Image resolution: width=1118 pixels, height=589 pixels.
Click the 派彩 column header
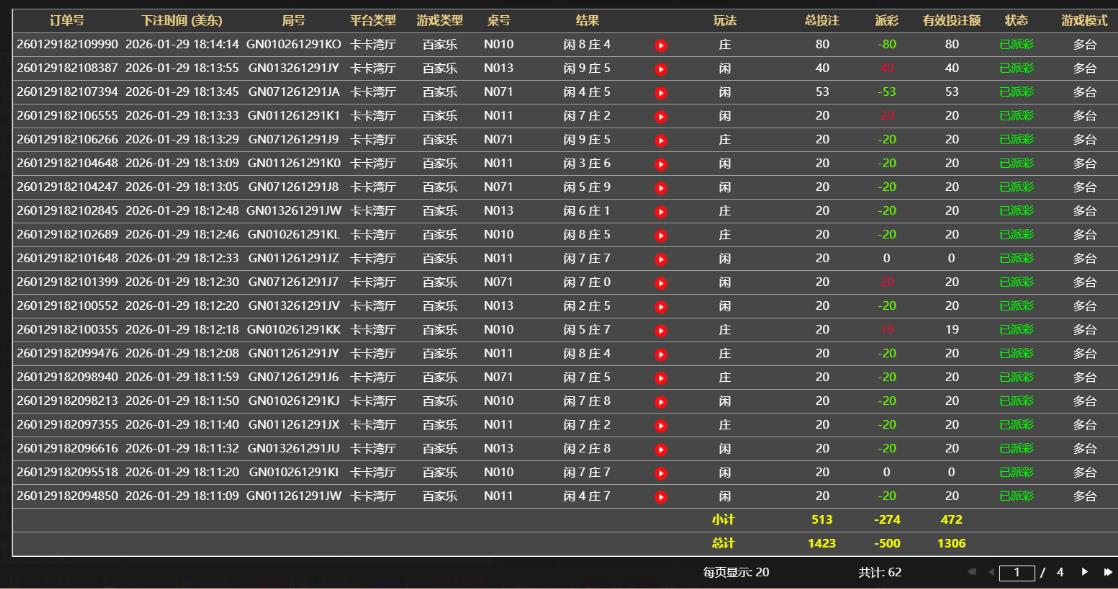[x=886, y=20]
